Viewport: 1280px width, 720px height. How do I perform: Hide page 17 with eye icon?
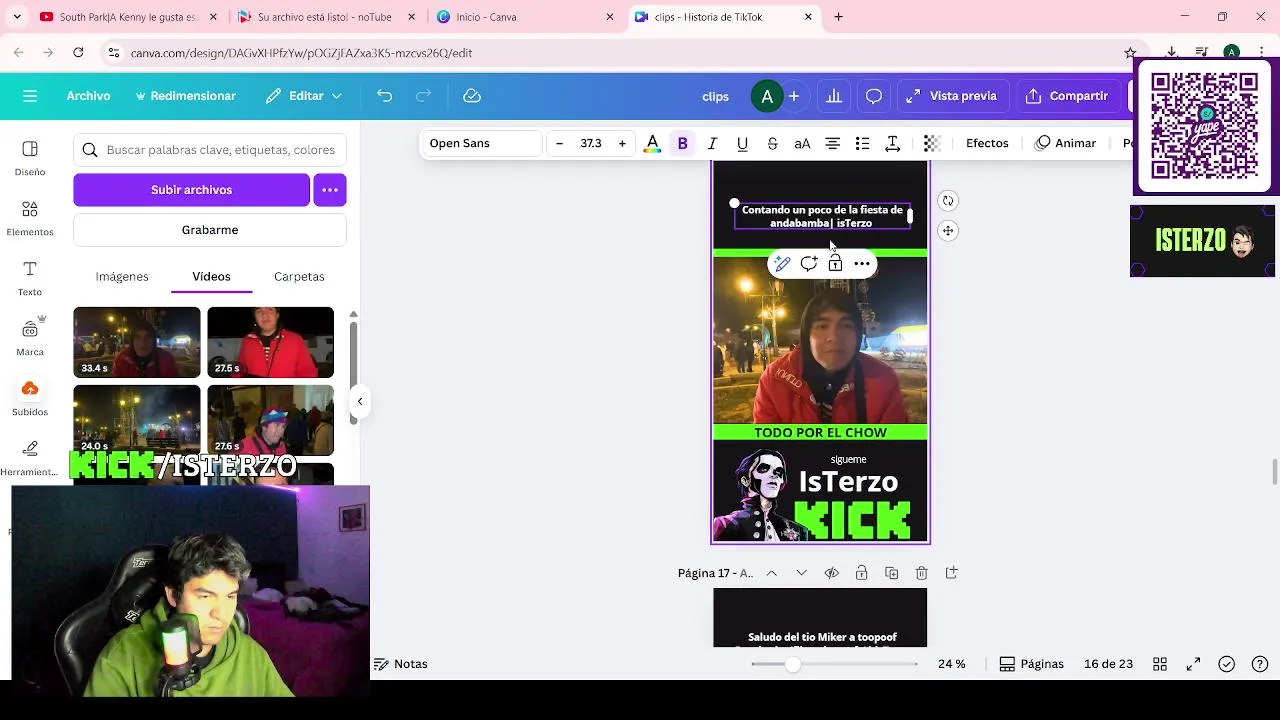click(x=831, y=573)
